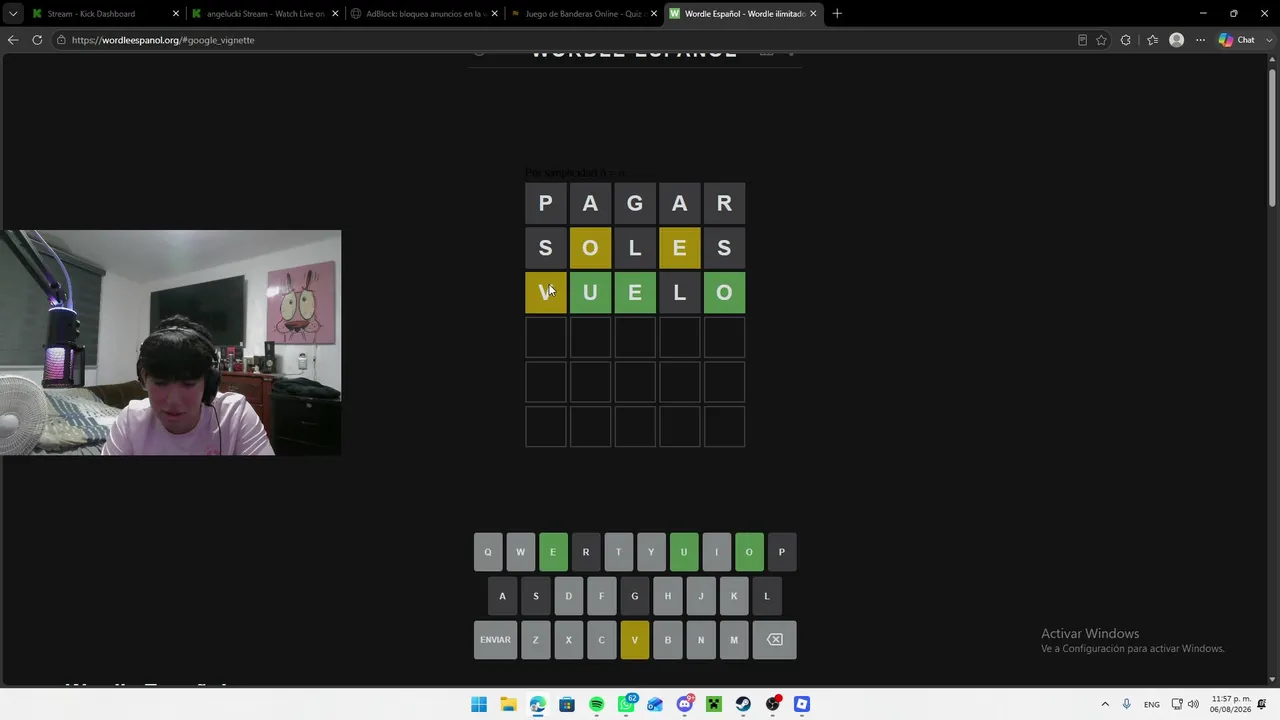Close the Wordle Español tab
This screenshot has width=1280, height=720.
(x=813, y=14)
